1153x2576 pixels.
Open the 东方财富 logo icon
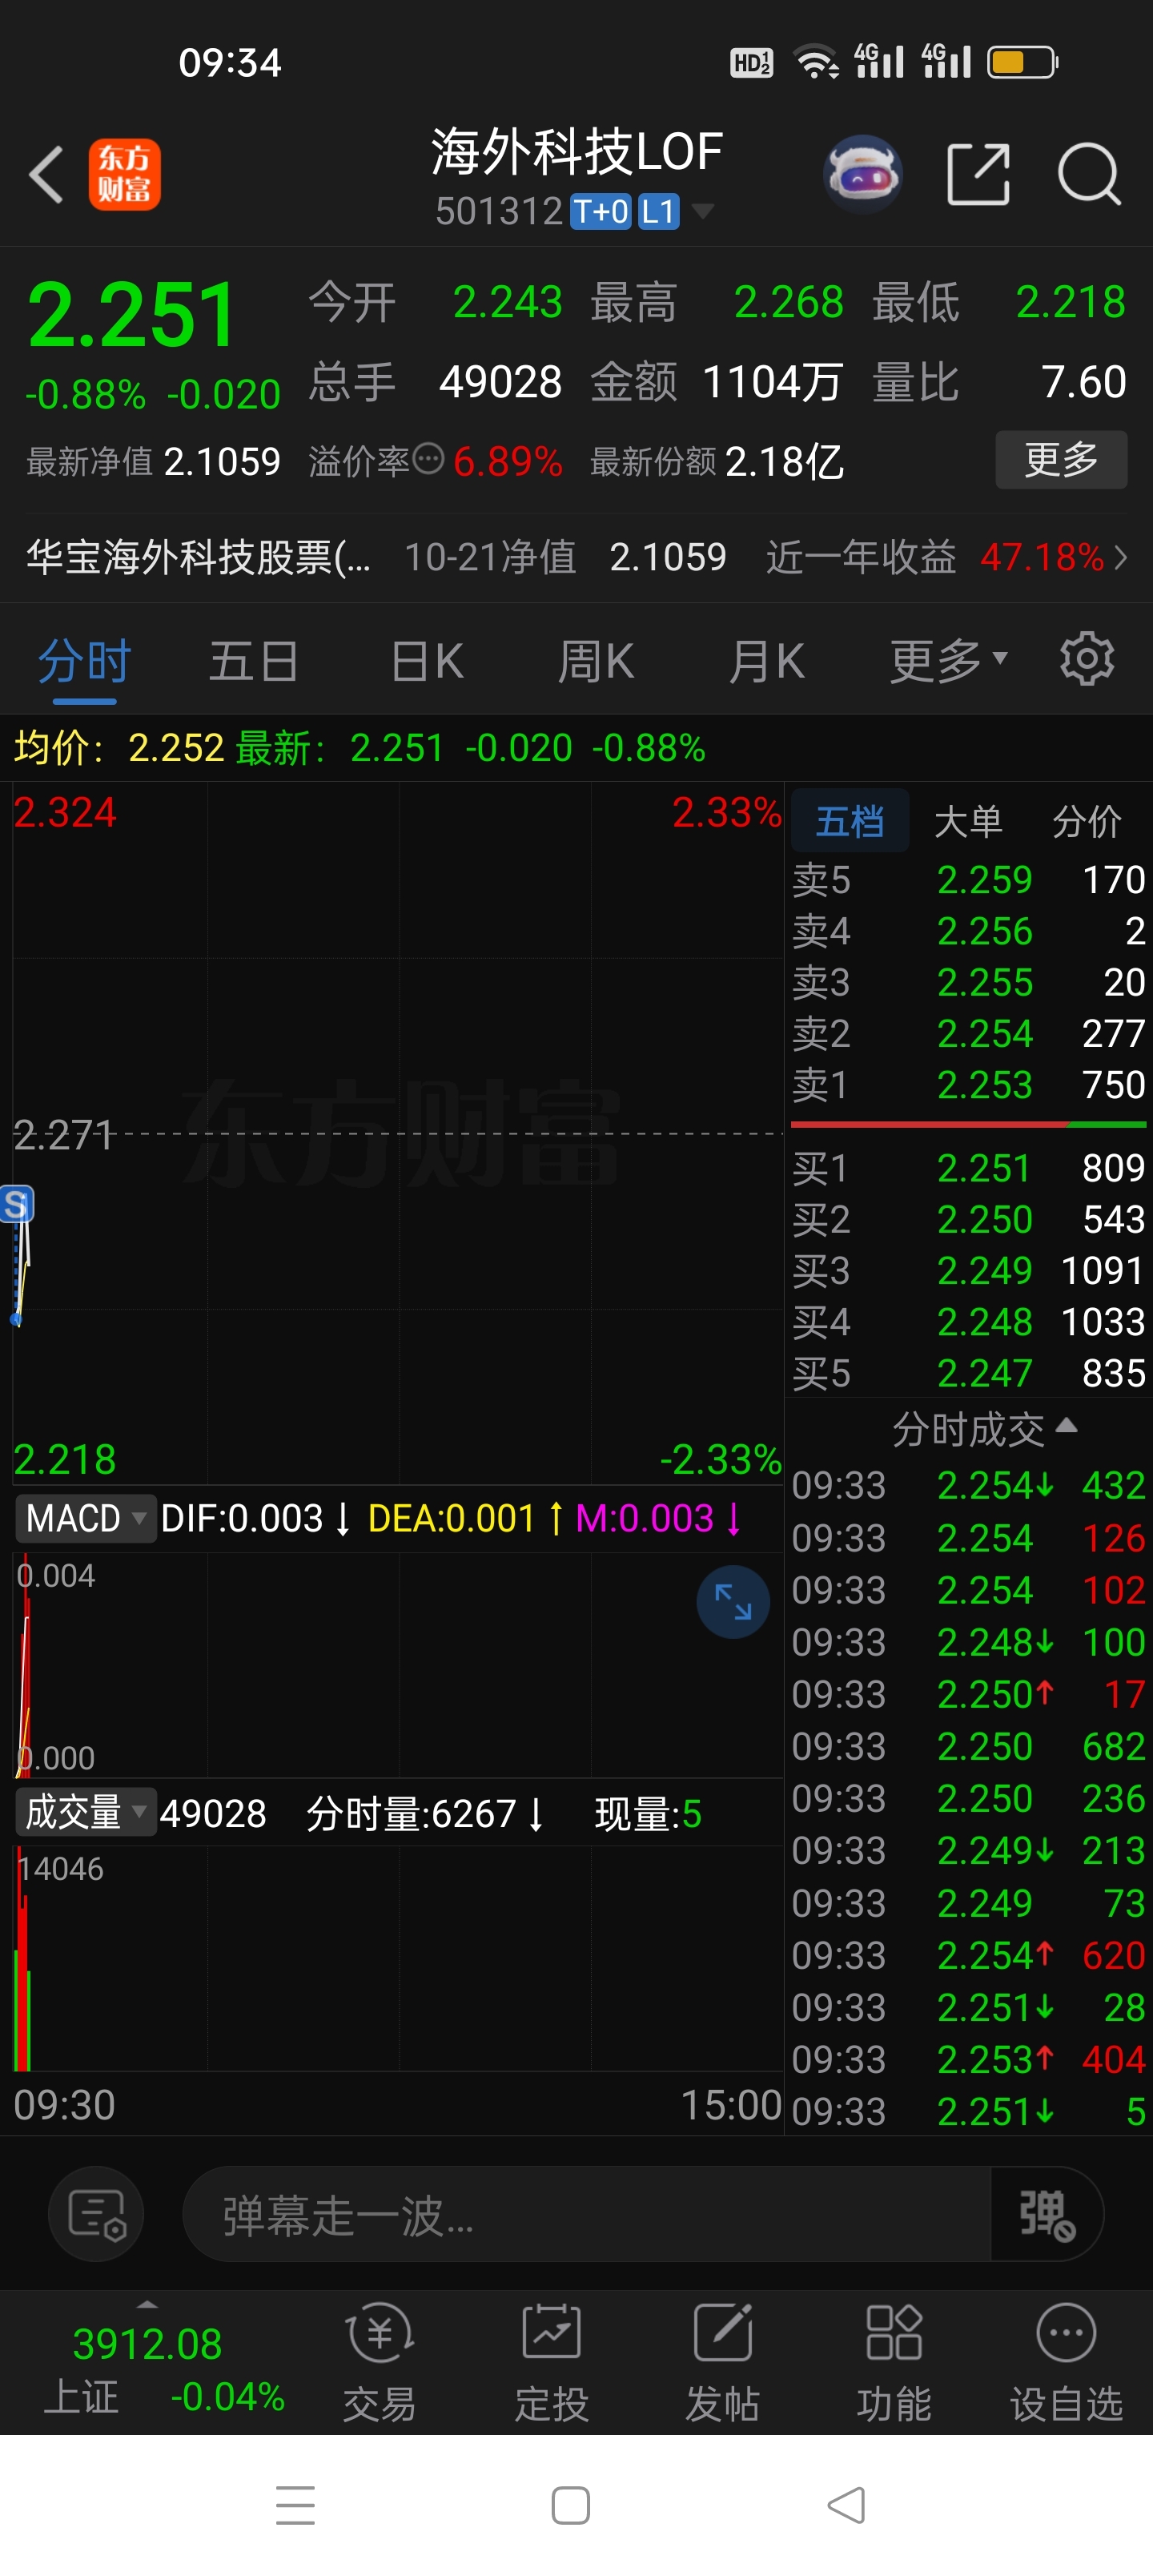(125, 175)
